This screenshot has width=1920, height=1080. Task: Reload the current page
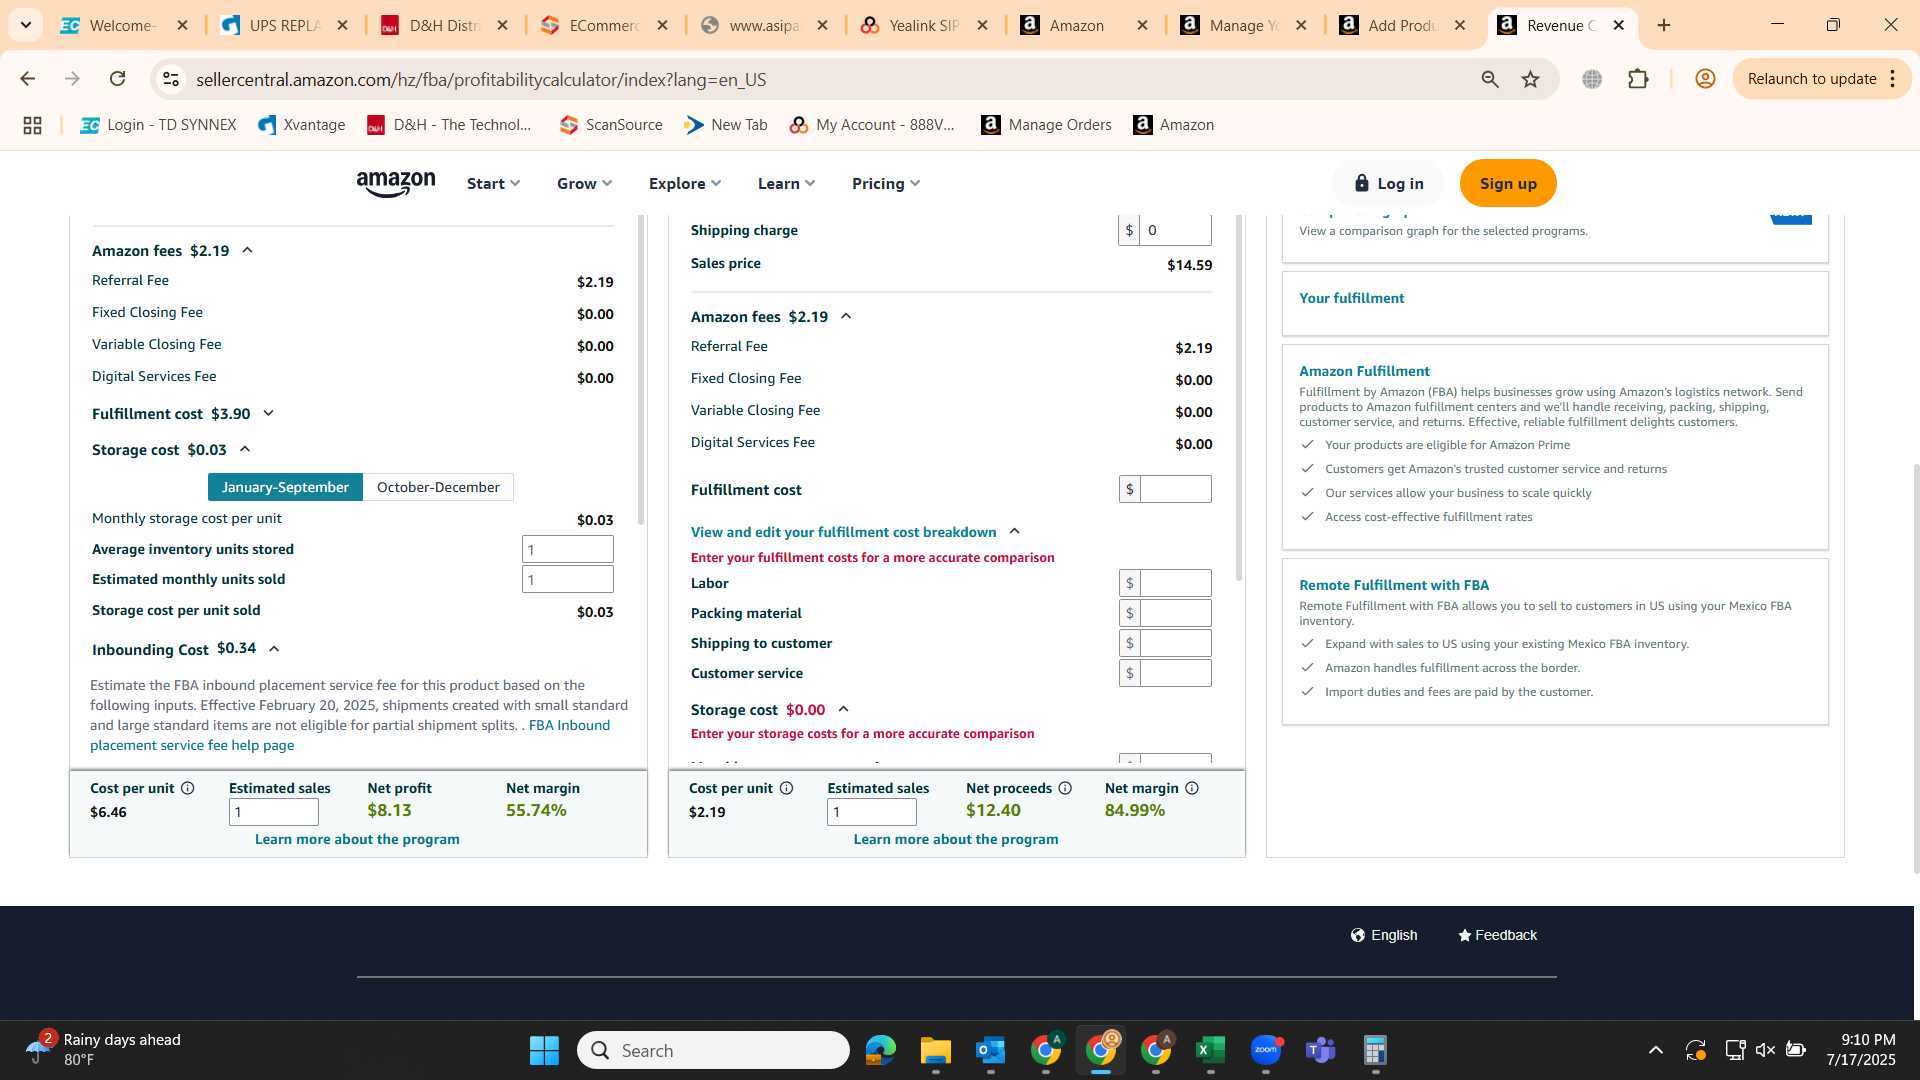(117, 79)
